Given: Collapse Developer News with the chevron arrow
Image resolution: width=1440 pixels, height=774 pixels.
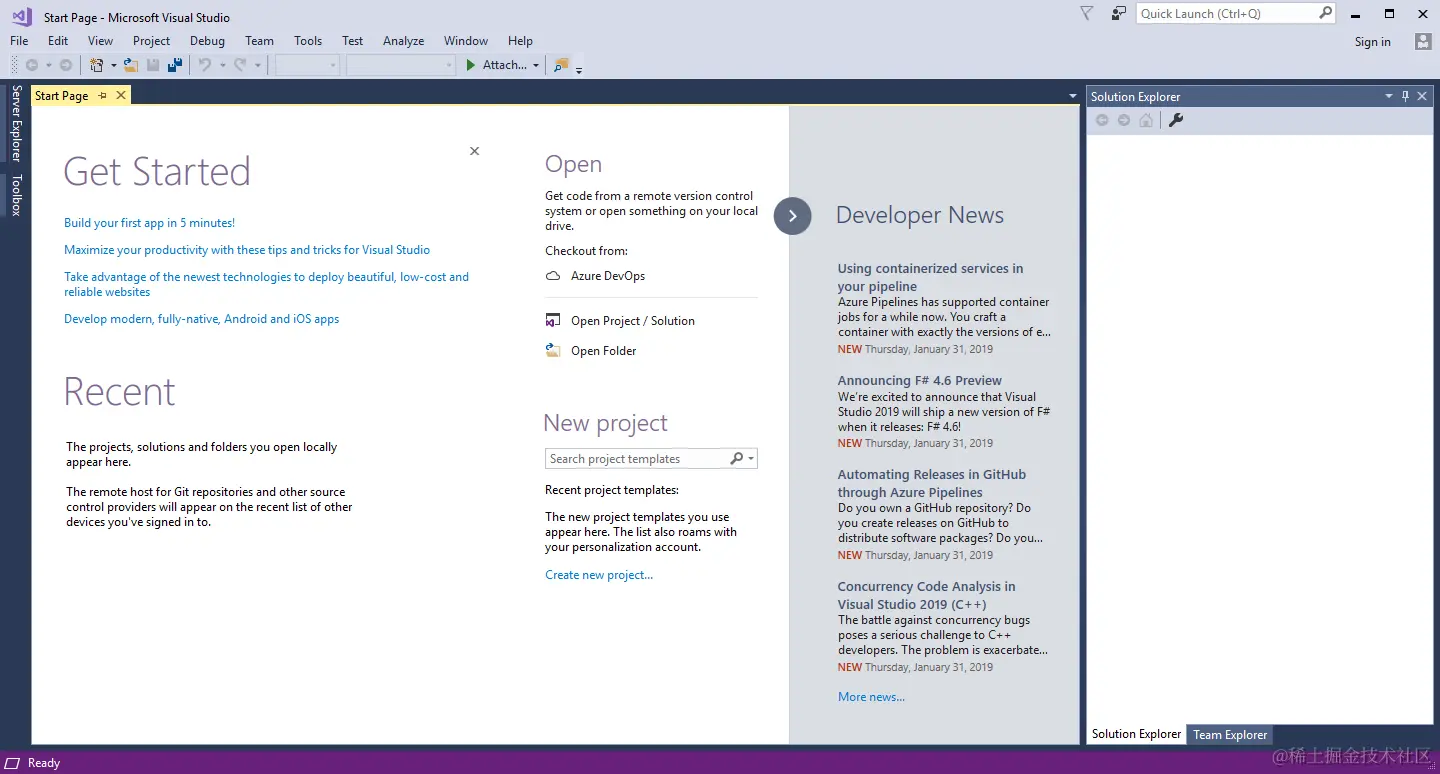Looking at the screenshot, I should 792,216.
